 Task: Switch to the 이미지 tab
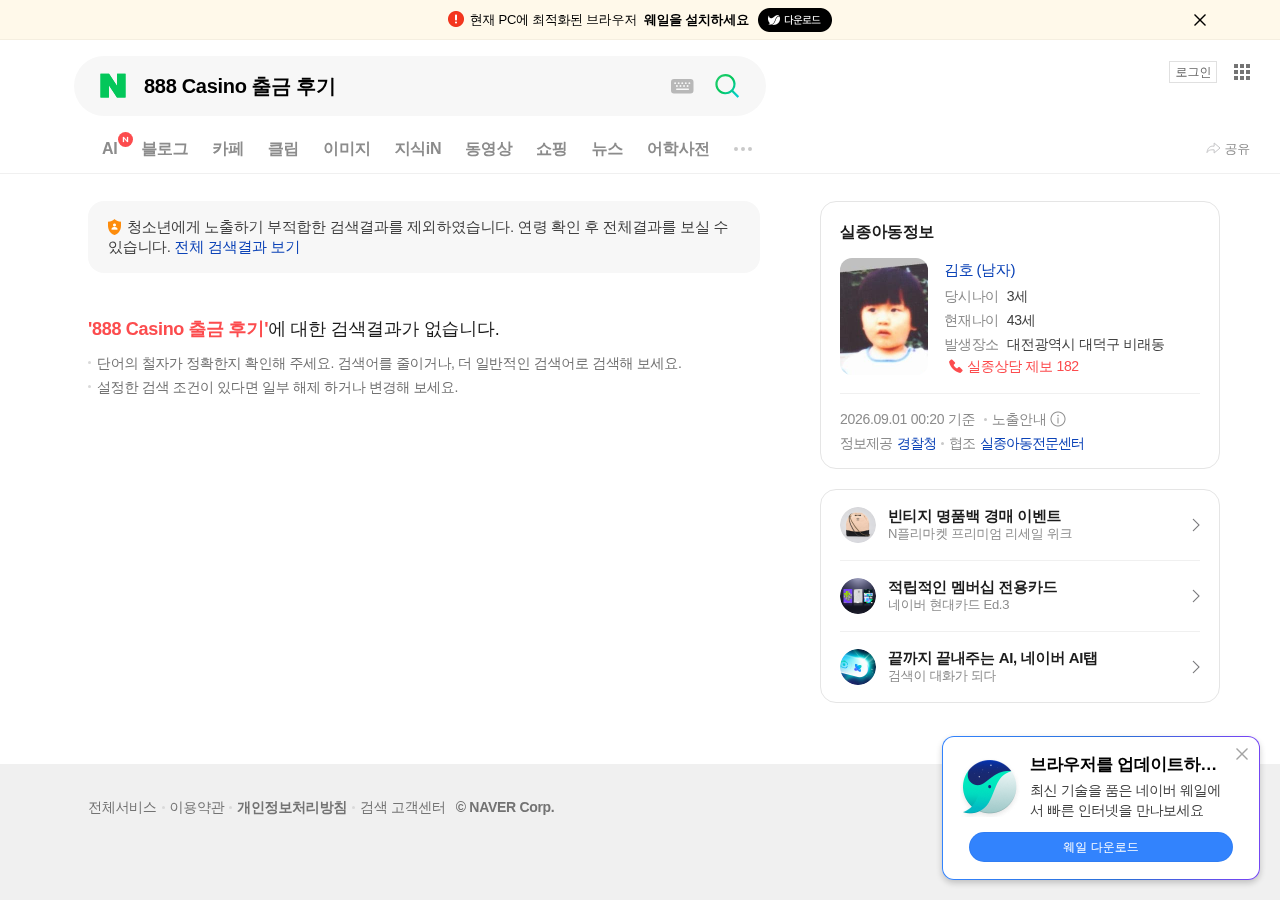(x=347, y=149)
